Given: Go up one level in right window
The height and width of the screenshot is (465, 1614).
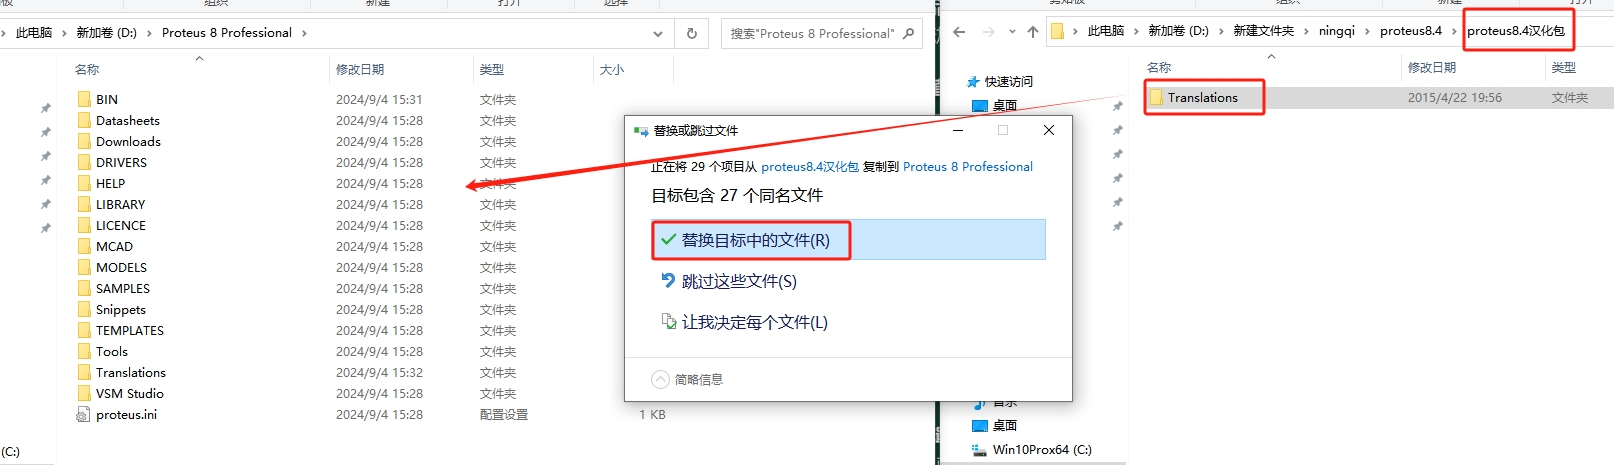Looking at the screenshot, I should pos(1033,31).
